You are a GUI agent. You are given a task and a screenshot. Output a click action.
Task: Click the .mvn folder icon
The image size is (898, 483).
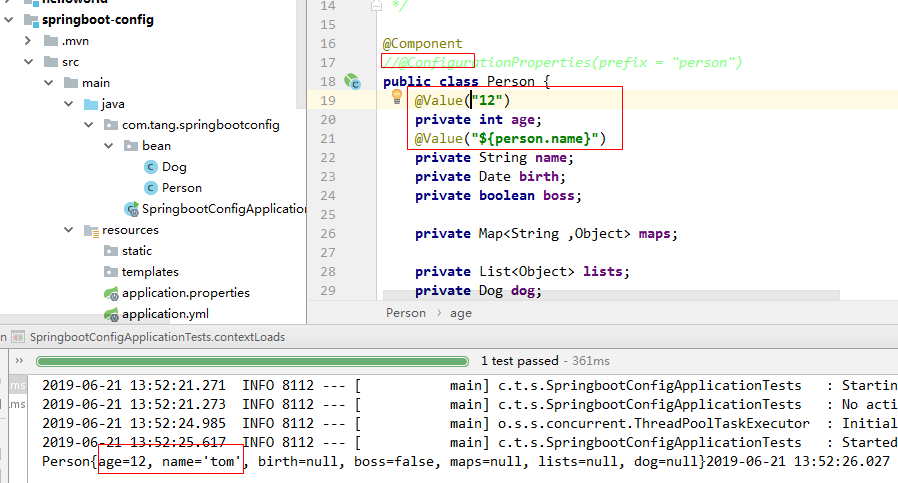51,41
